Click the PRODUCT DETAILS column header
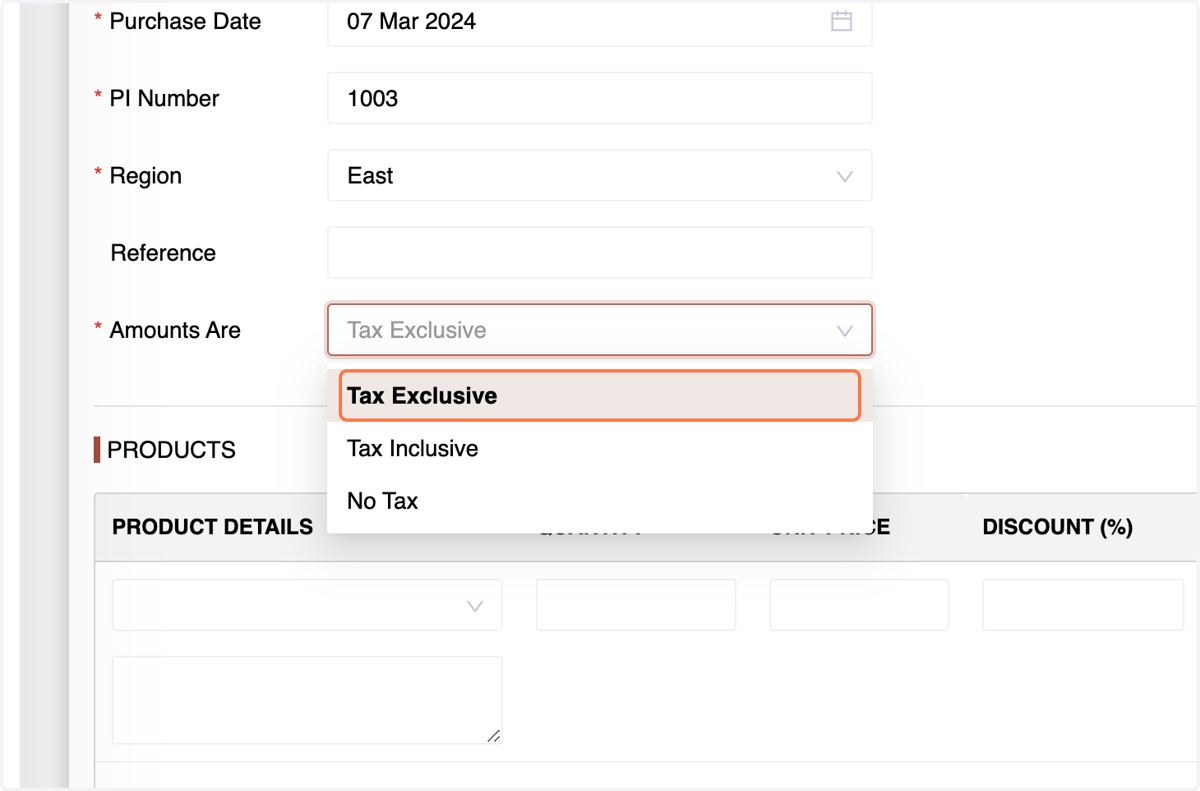1200x791 pixels. 213,527
